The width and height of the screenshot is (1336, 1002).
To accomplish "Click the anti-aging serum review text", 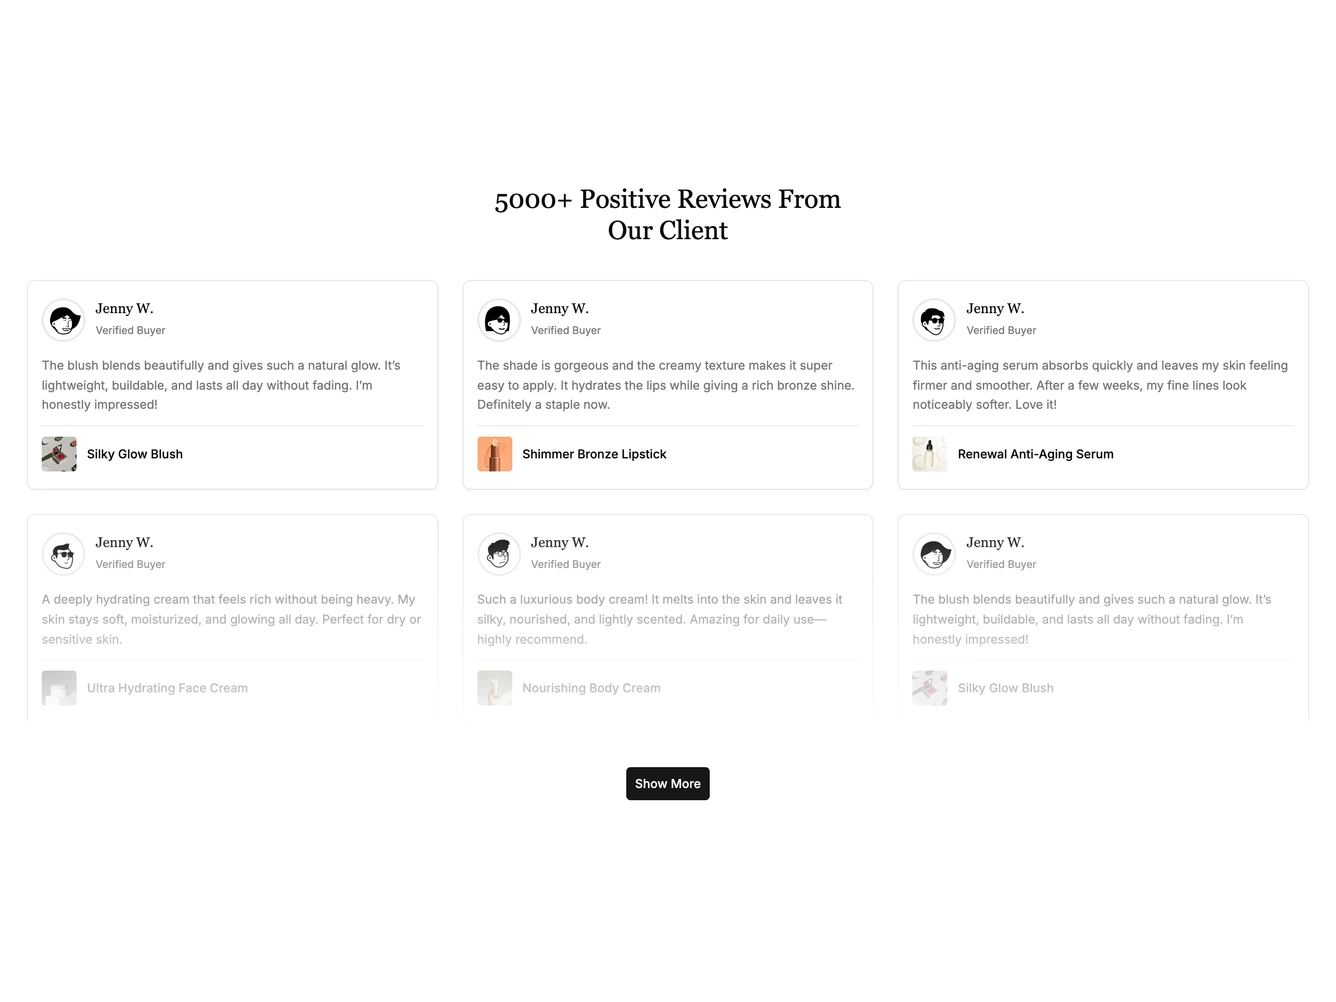I will coord(1101,385).
